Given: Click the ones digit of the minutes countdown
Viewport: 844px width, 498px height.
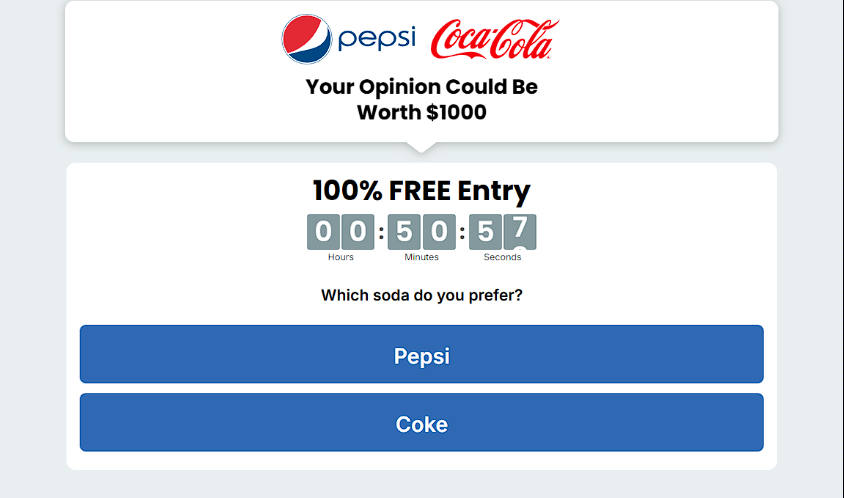Looking at the screenshot, I should (x=439, y=232).
